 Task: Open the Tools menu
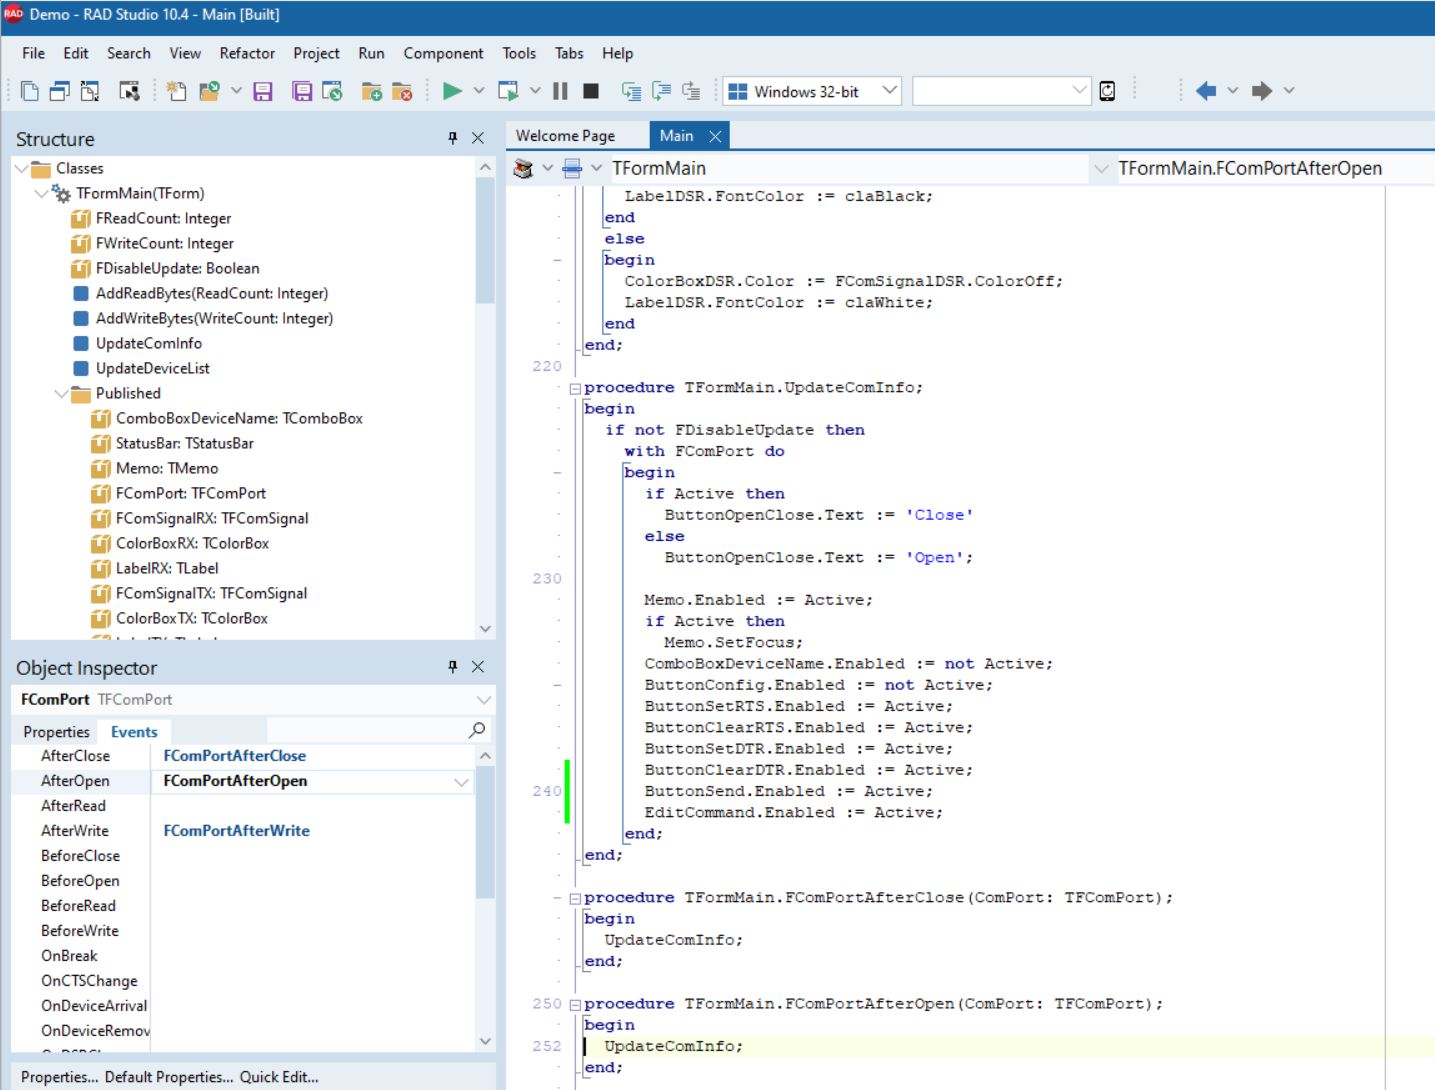coord(519,53)
